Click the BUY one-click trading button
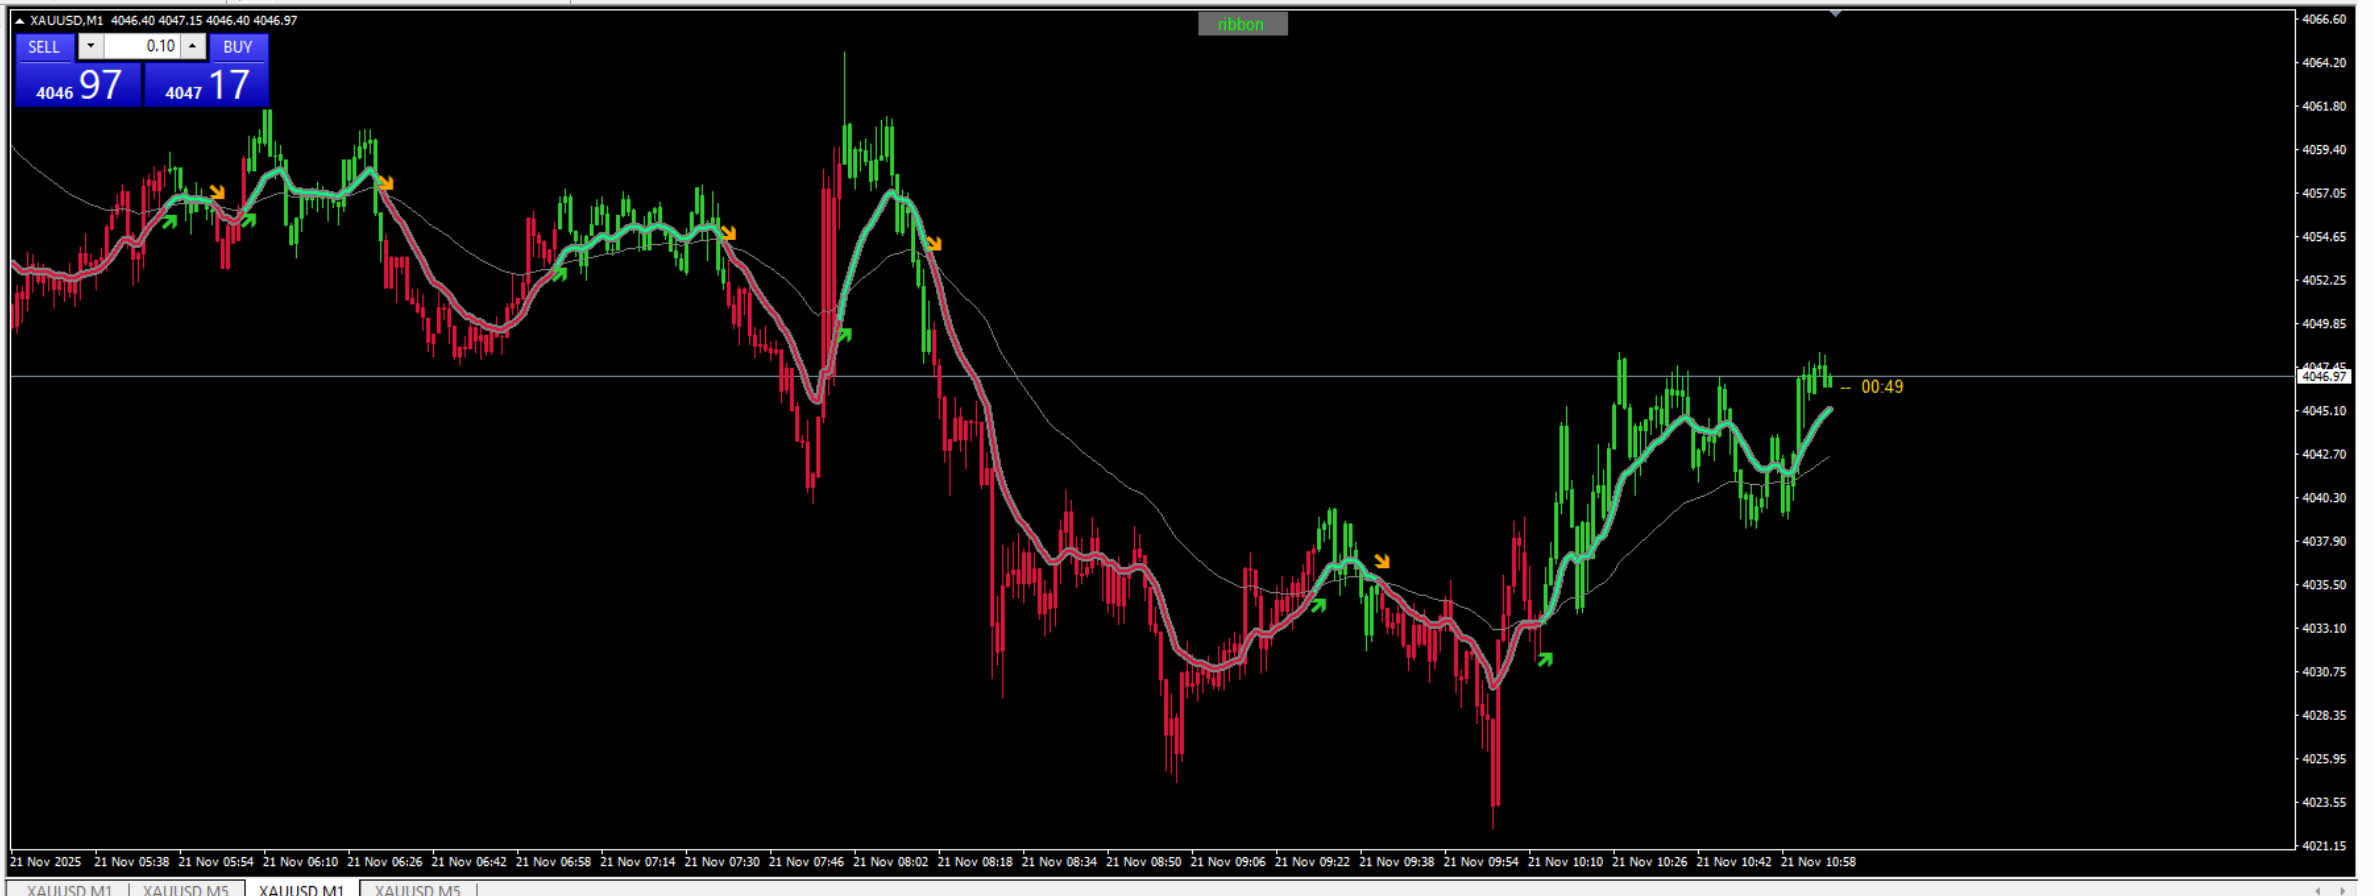Image resolution: width=2374 pixels, height=896 pixels. 238,47
